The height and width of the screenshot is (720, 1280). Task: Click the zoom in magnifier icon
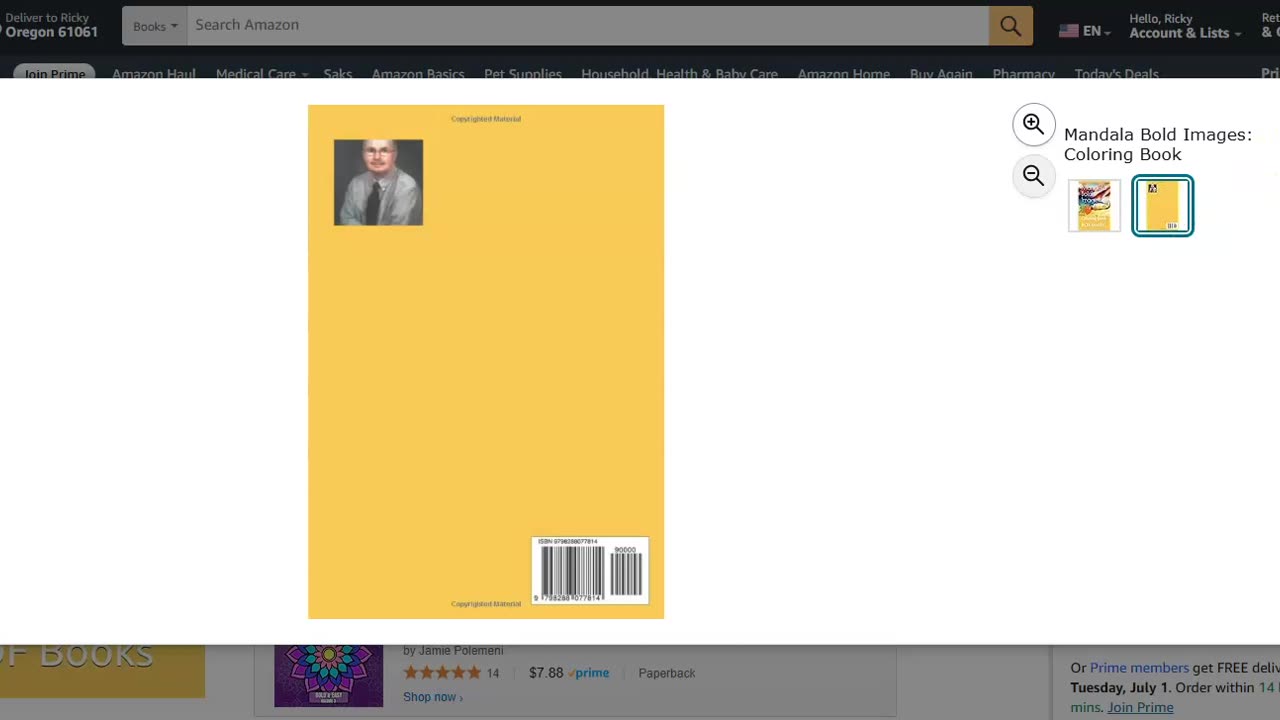1034,125
